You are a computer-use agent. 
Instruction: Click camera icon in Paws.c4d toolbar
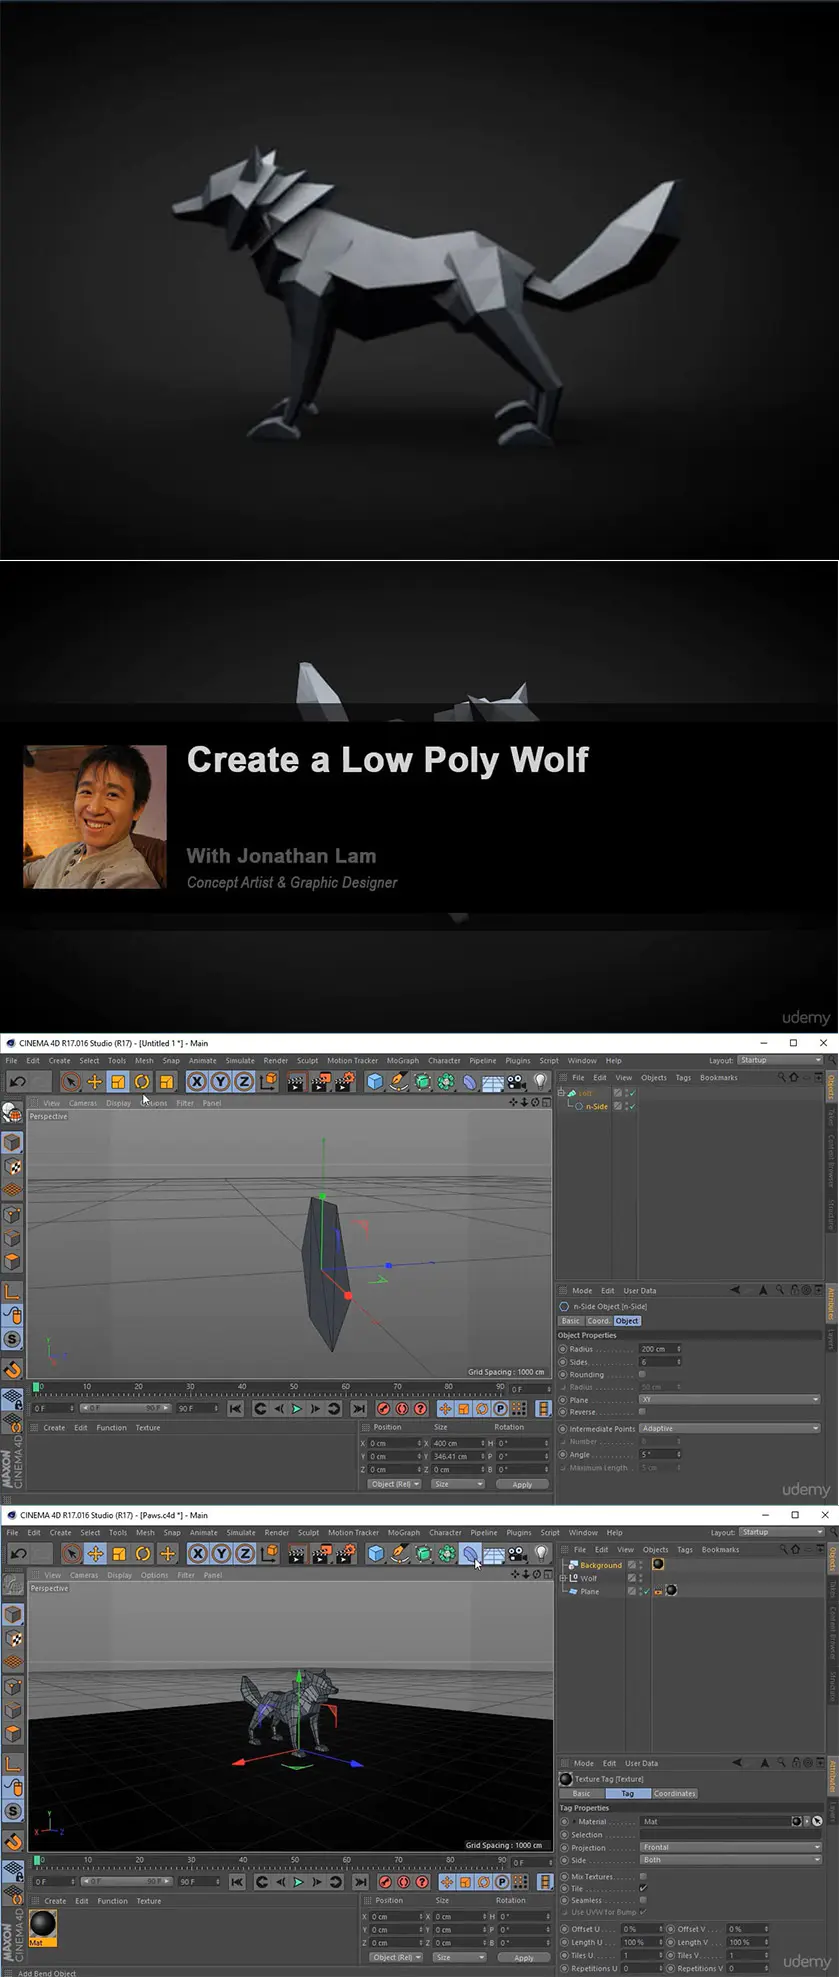tap(517, 1553)
